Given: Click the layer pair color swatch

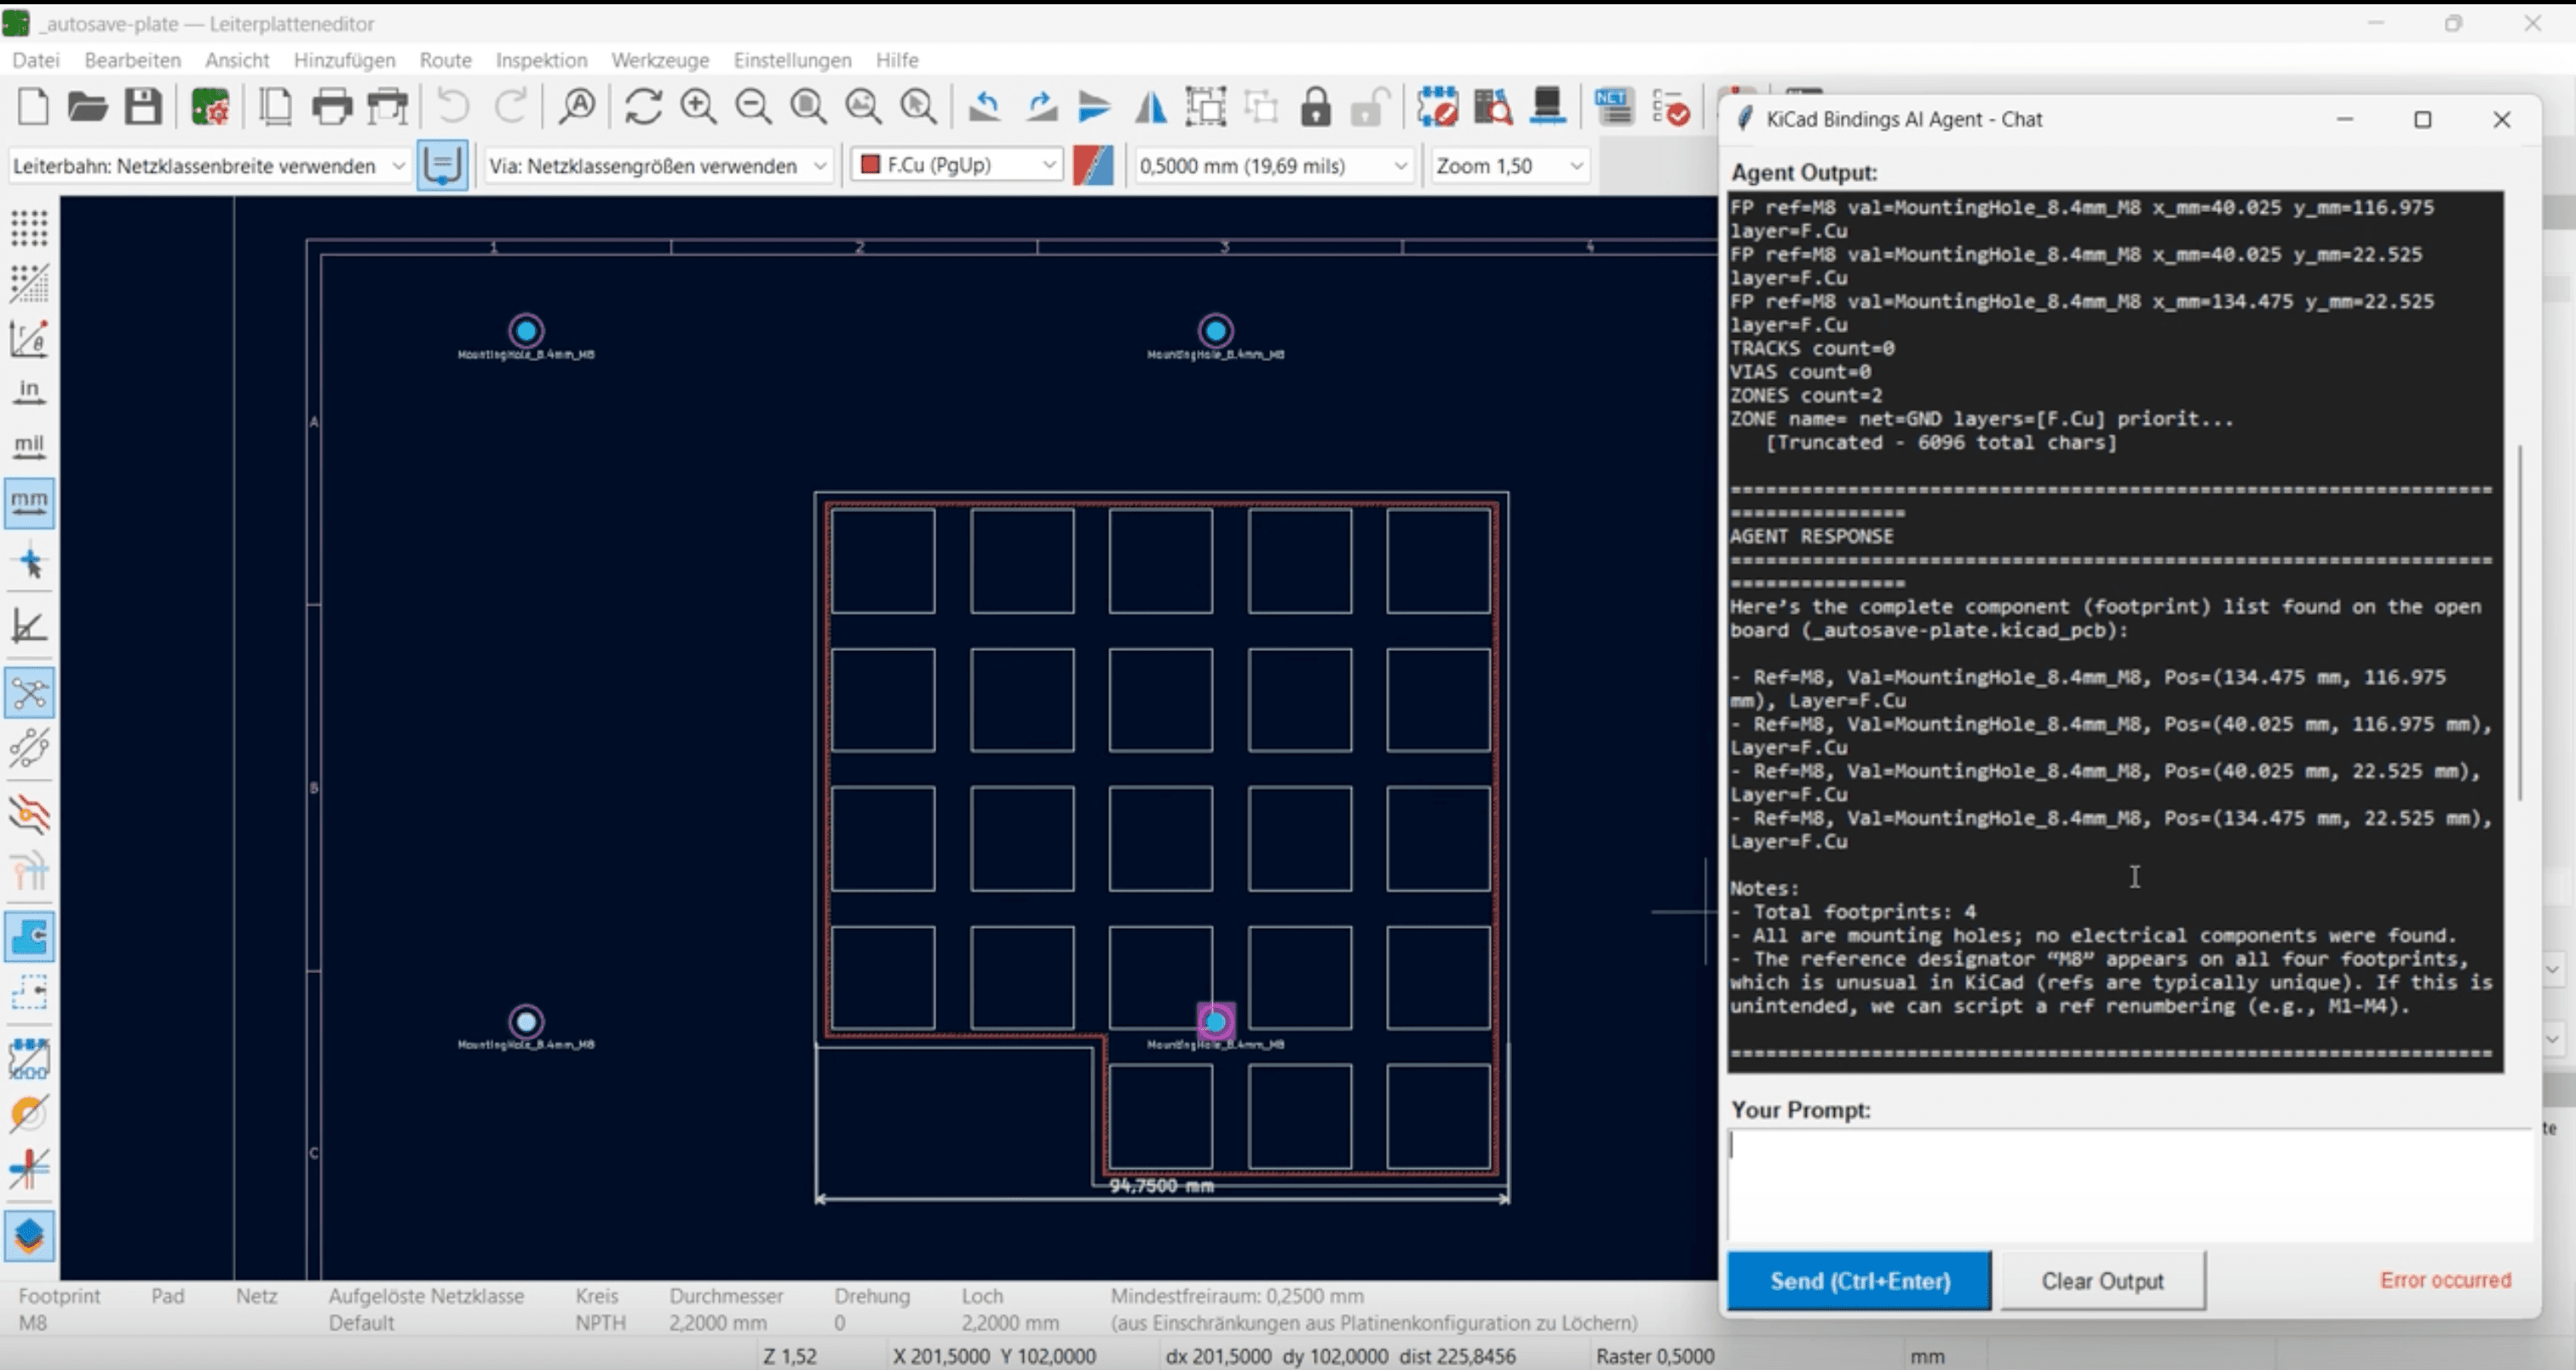Looking at the screenshot, I should [1093, 165].
